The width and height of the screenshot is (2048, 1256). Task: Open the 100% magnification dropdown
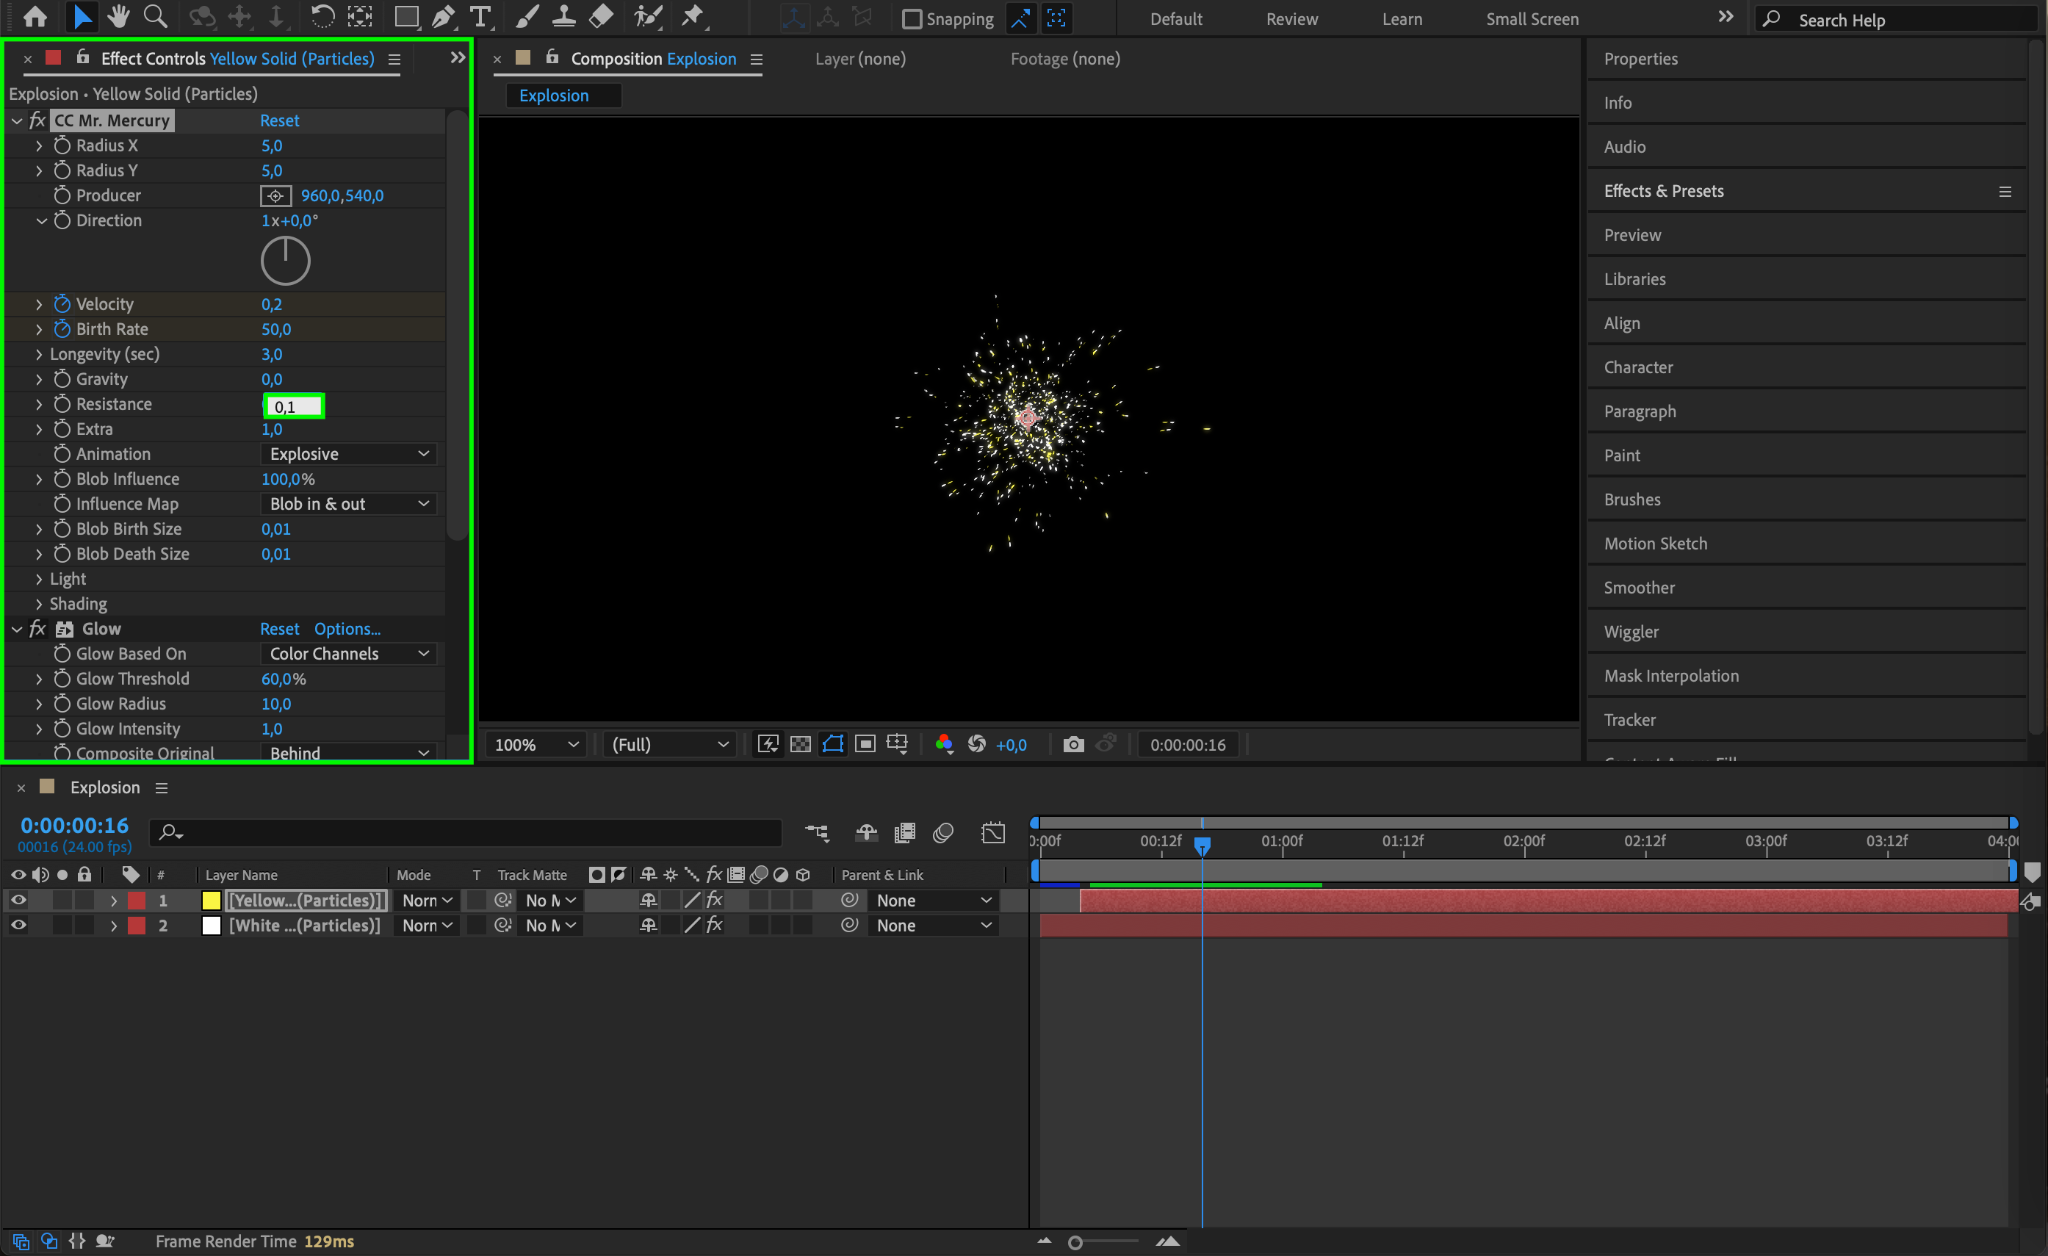536,744
